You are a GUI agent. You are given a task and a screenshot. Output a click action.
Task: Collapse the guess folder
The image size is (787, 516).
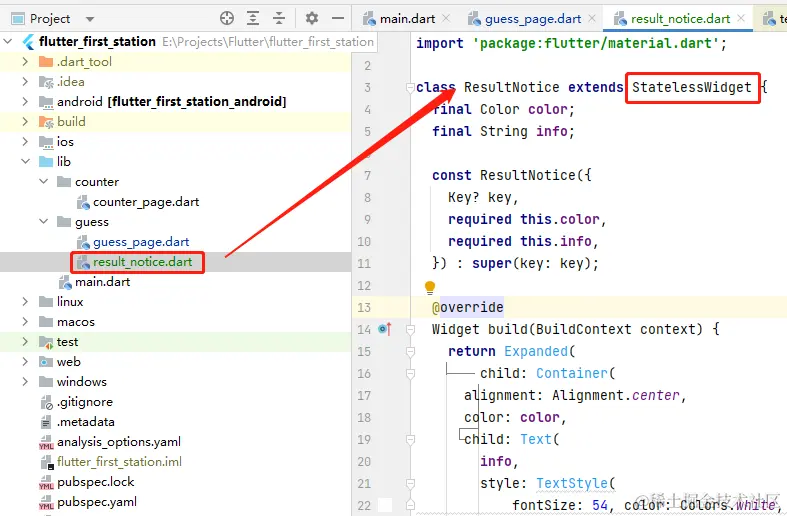click(43, 222)
